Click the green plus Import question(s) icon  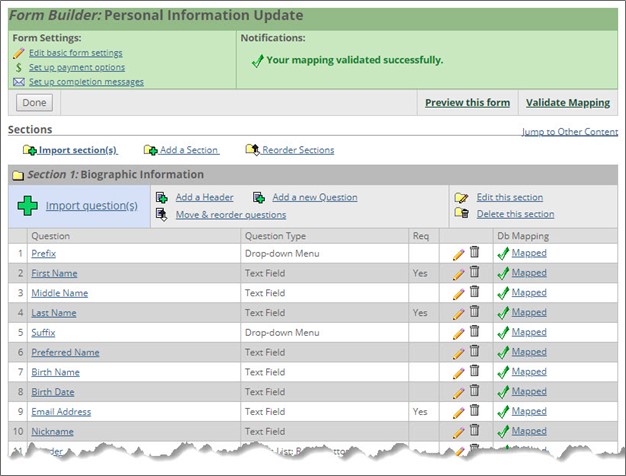point(29,206)
